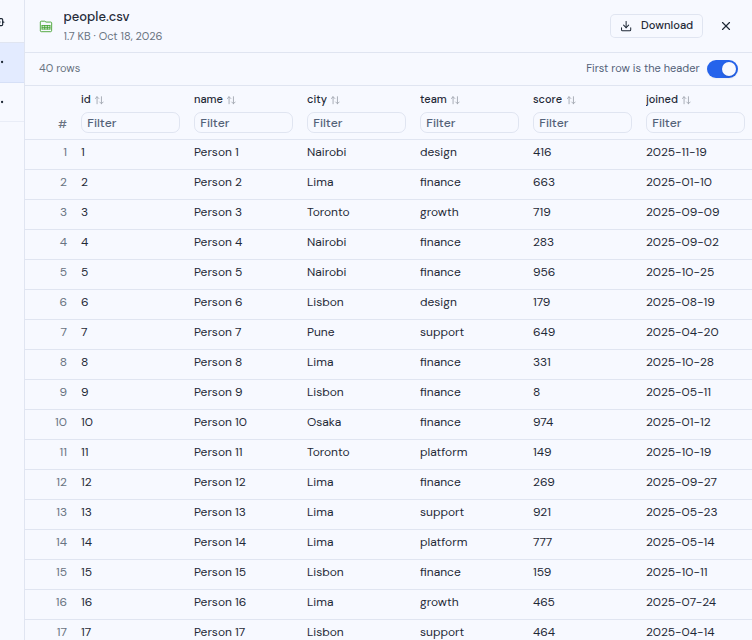Viewport: 752px width, 640px height.
Task: Click the 'score' column header label
Action: pos(547,99)
